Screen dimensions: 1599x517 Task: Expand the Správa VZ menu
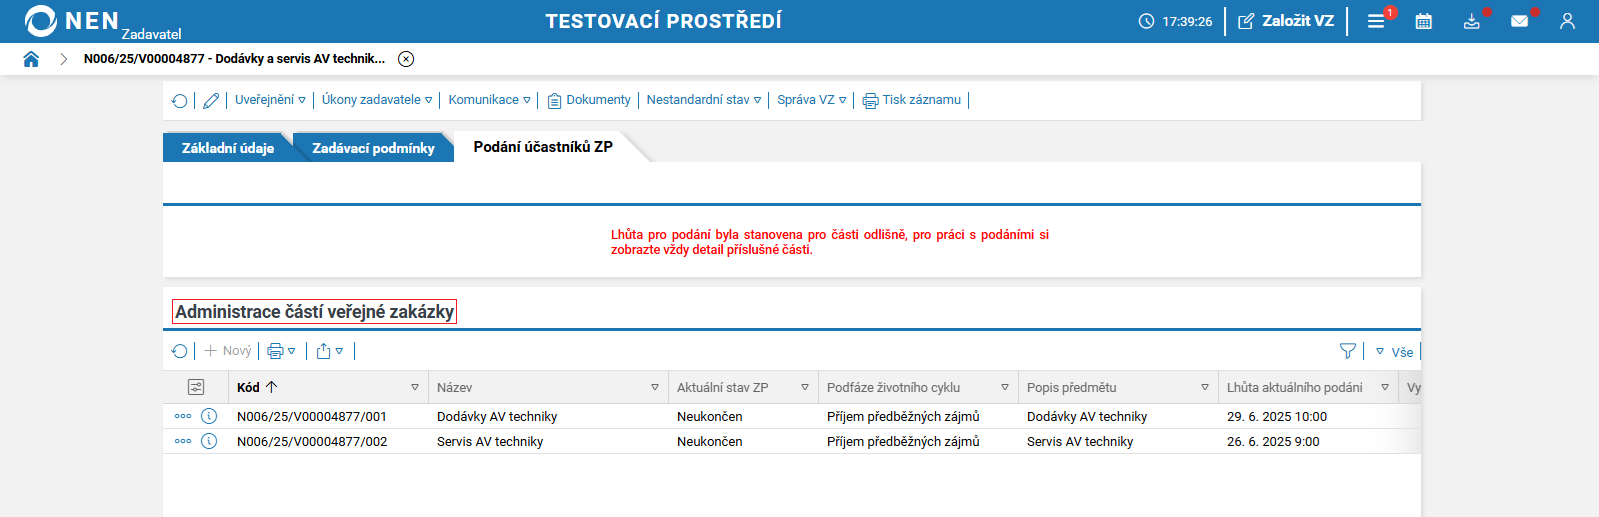812,100
